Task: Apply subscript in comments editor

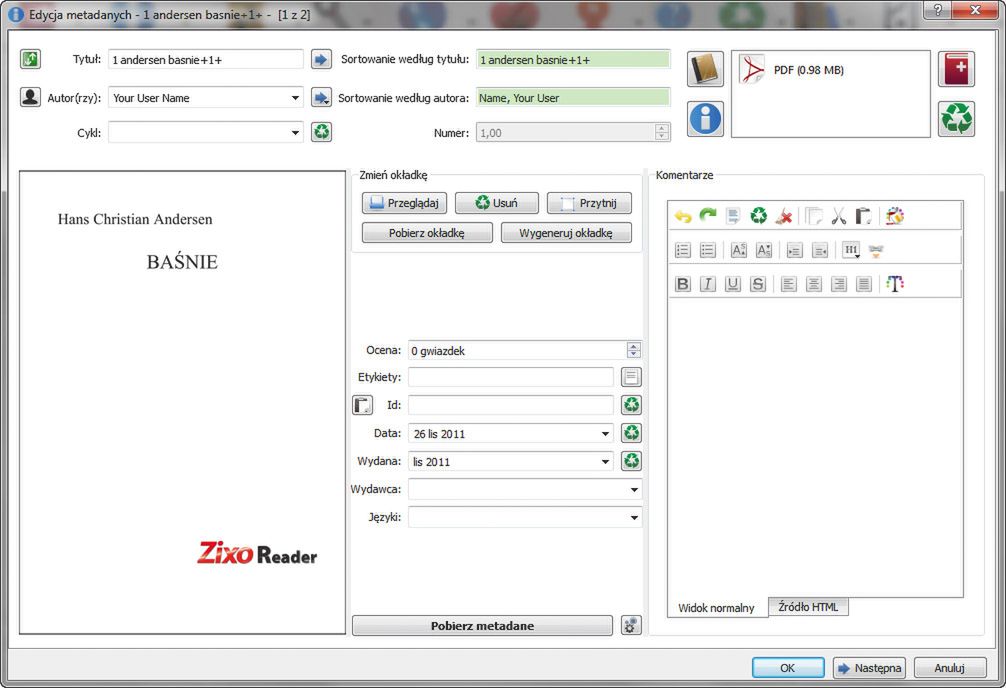Action: 763,250
